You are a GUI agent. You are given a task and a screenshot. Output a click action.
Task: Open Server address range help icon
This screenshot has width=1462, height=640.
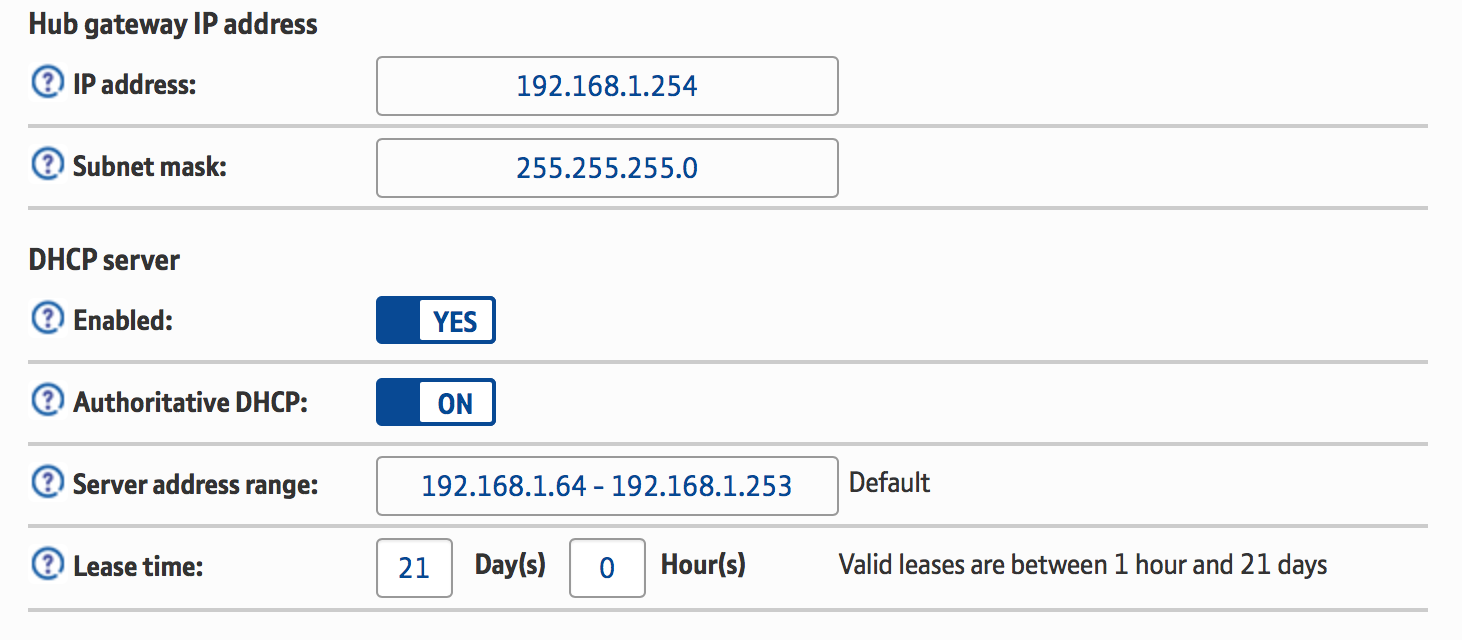click(47, 484)
